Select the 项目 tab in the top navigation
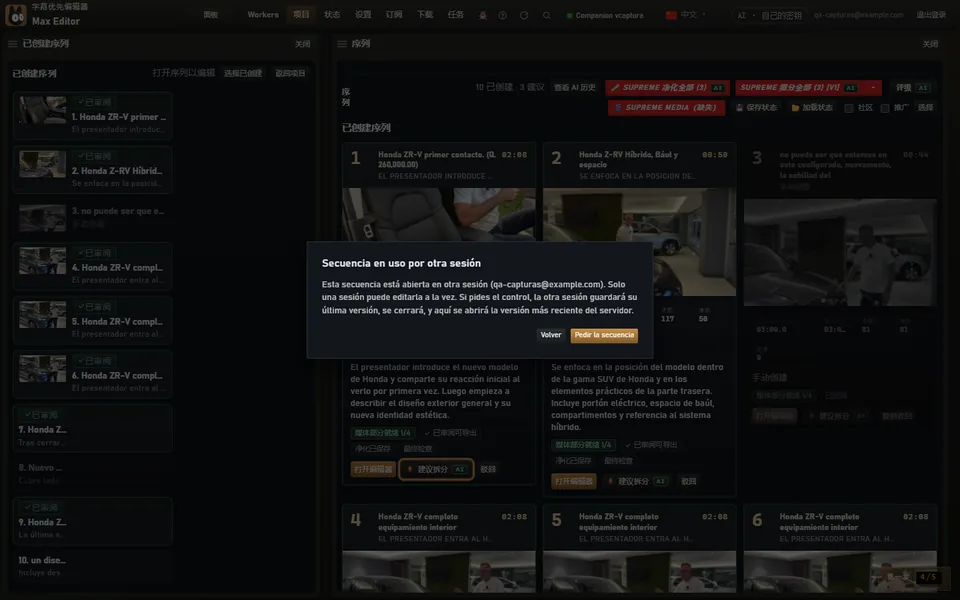Image resolution: width=960 pixels, height=600 pixels. coord(301,15)
